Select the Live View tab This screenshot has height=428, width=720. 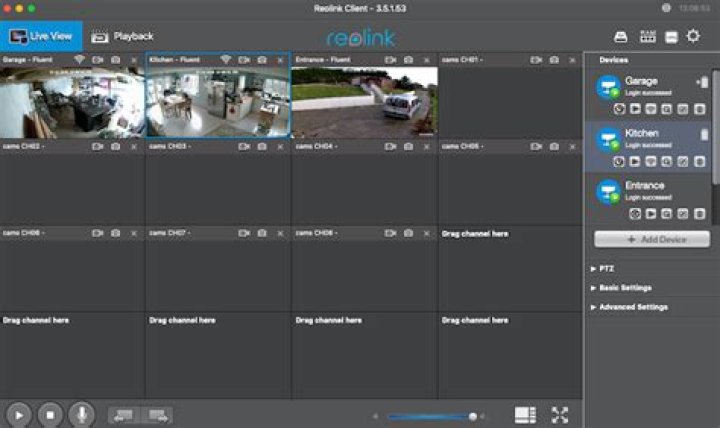click(41, 36)
